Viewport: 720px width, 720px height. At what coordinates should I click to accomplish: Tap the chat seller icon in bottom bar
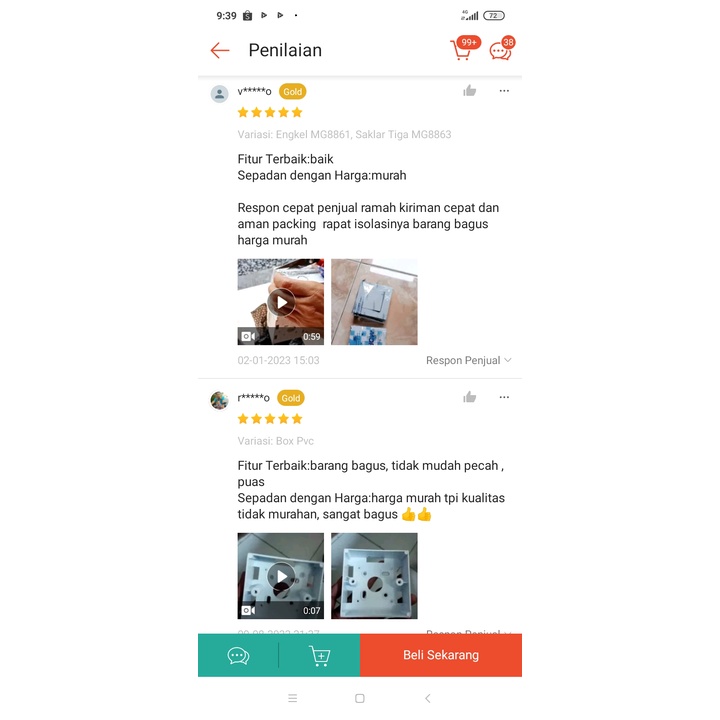(238, 655)
